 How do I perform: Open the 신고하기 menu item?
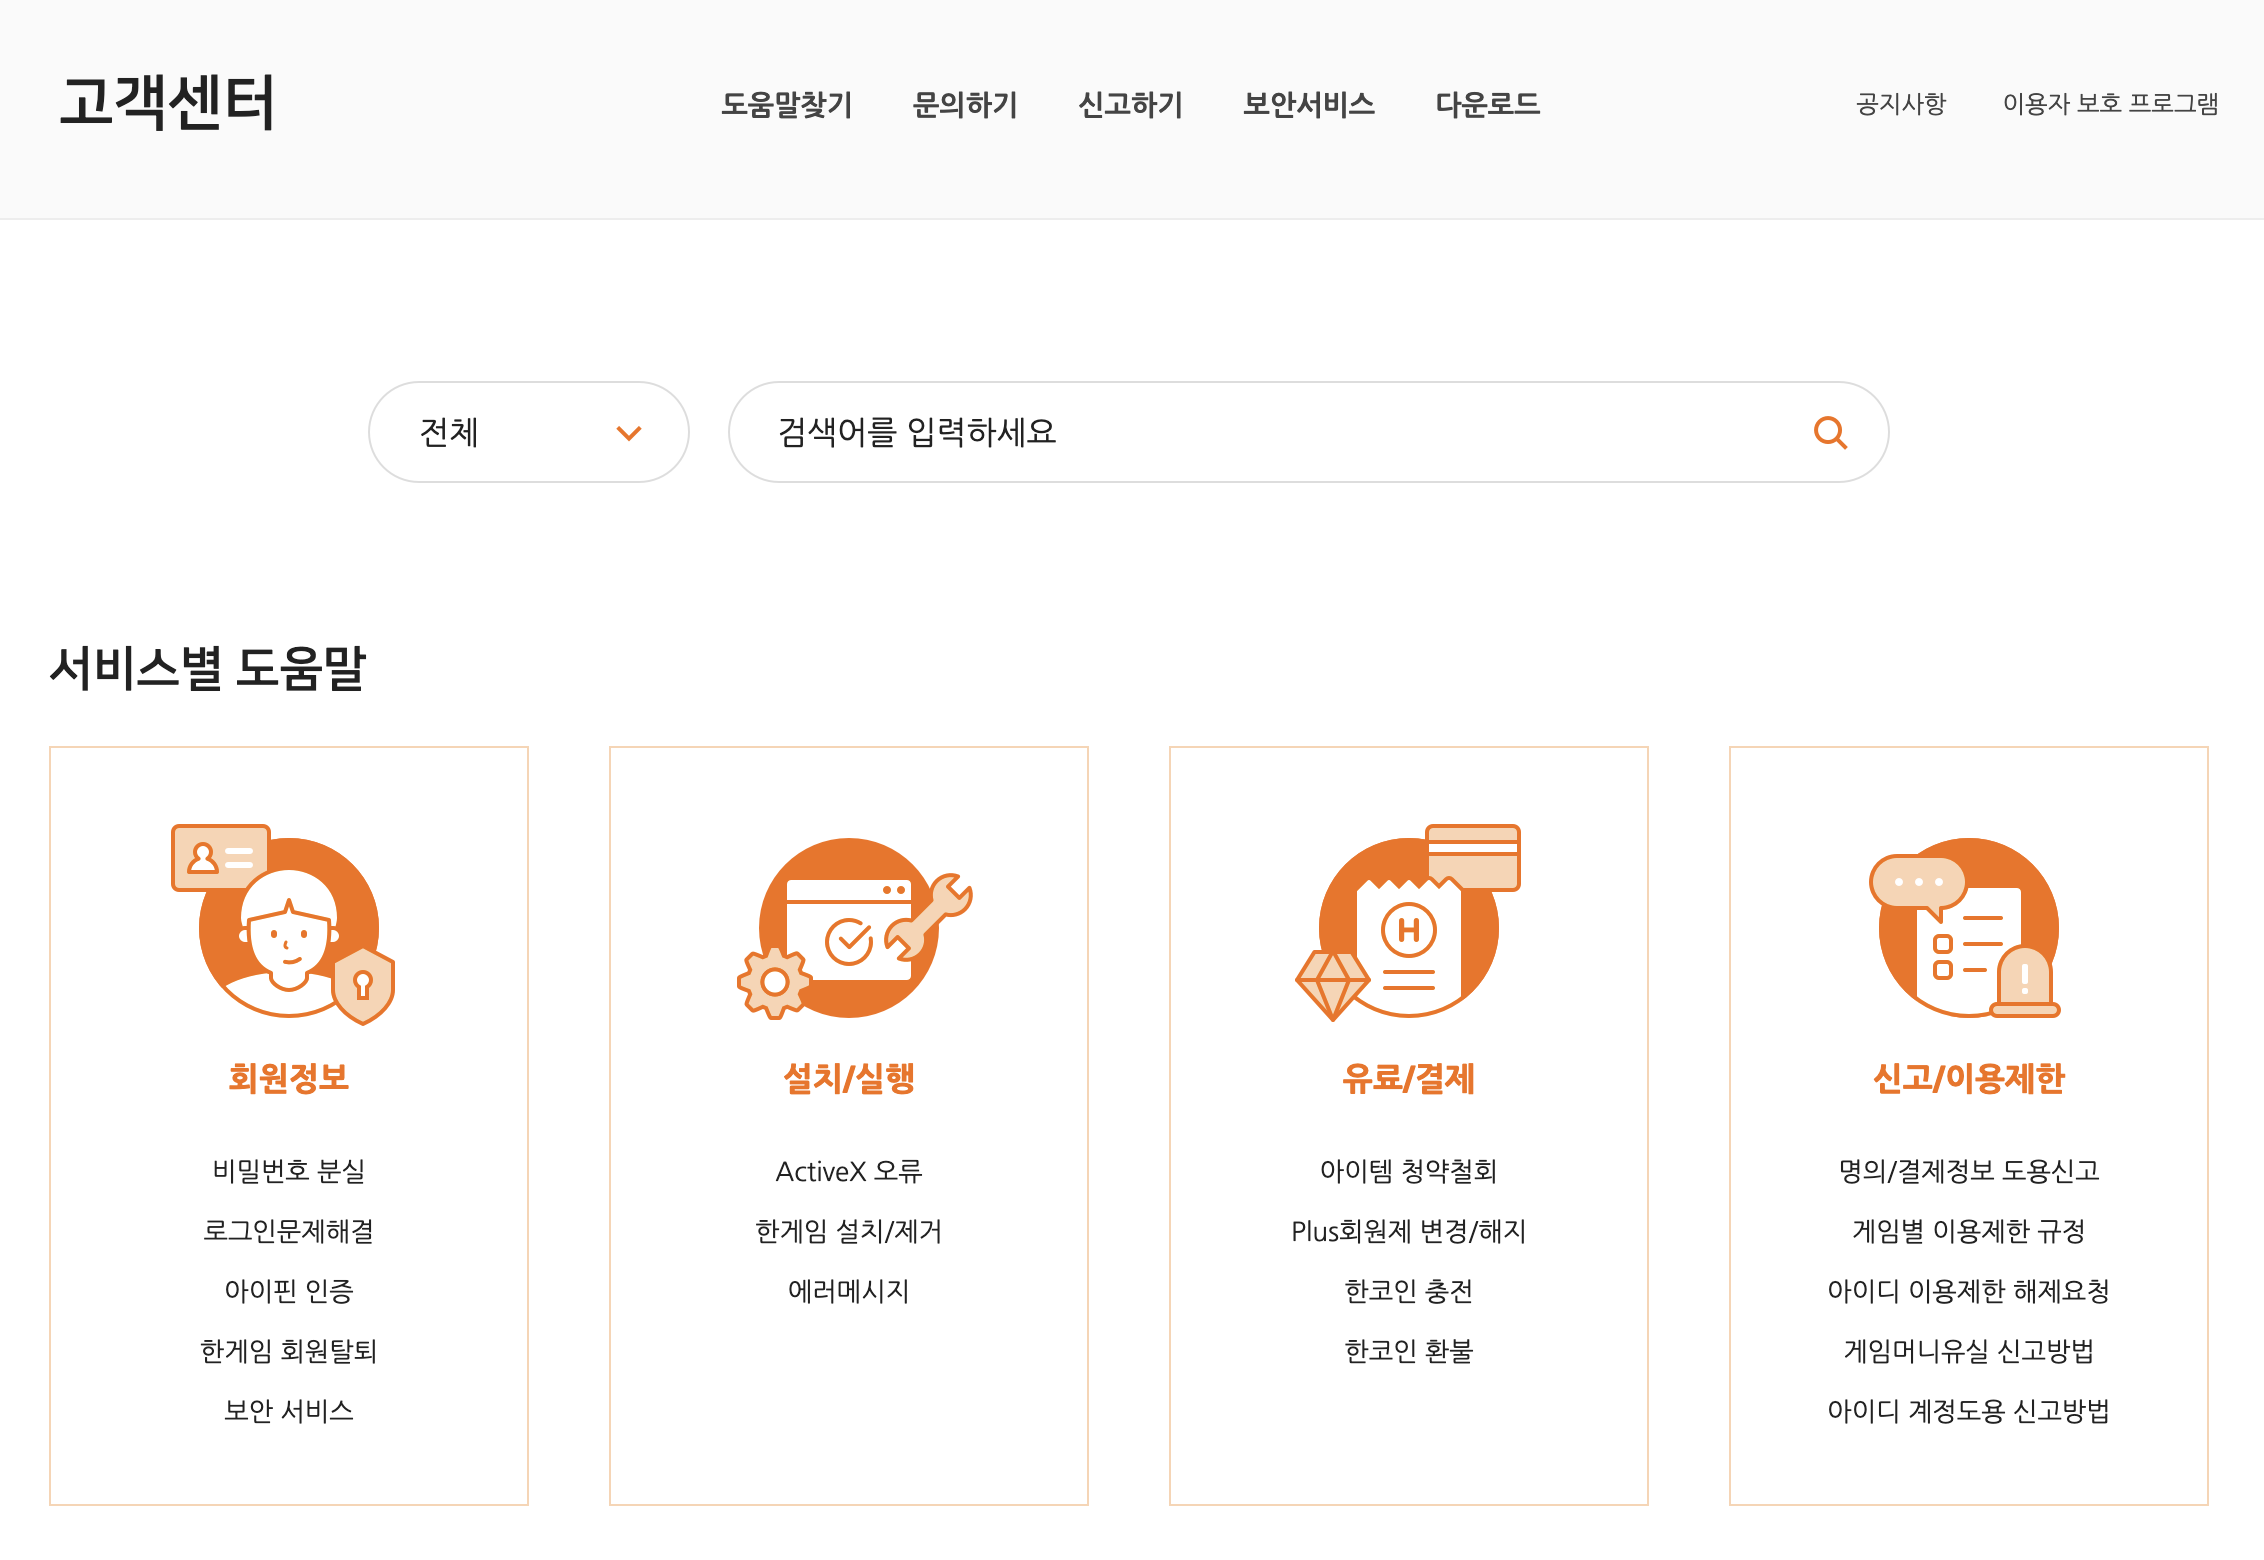pos(1130,104)
